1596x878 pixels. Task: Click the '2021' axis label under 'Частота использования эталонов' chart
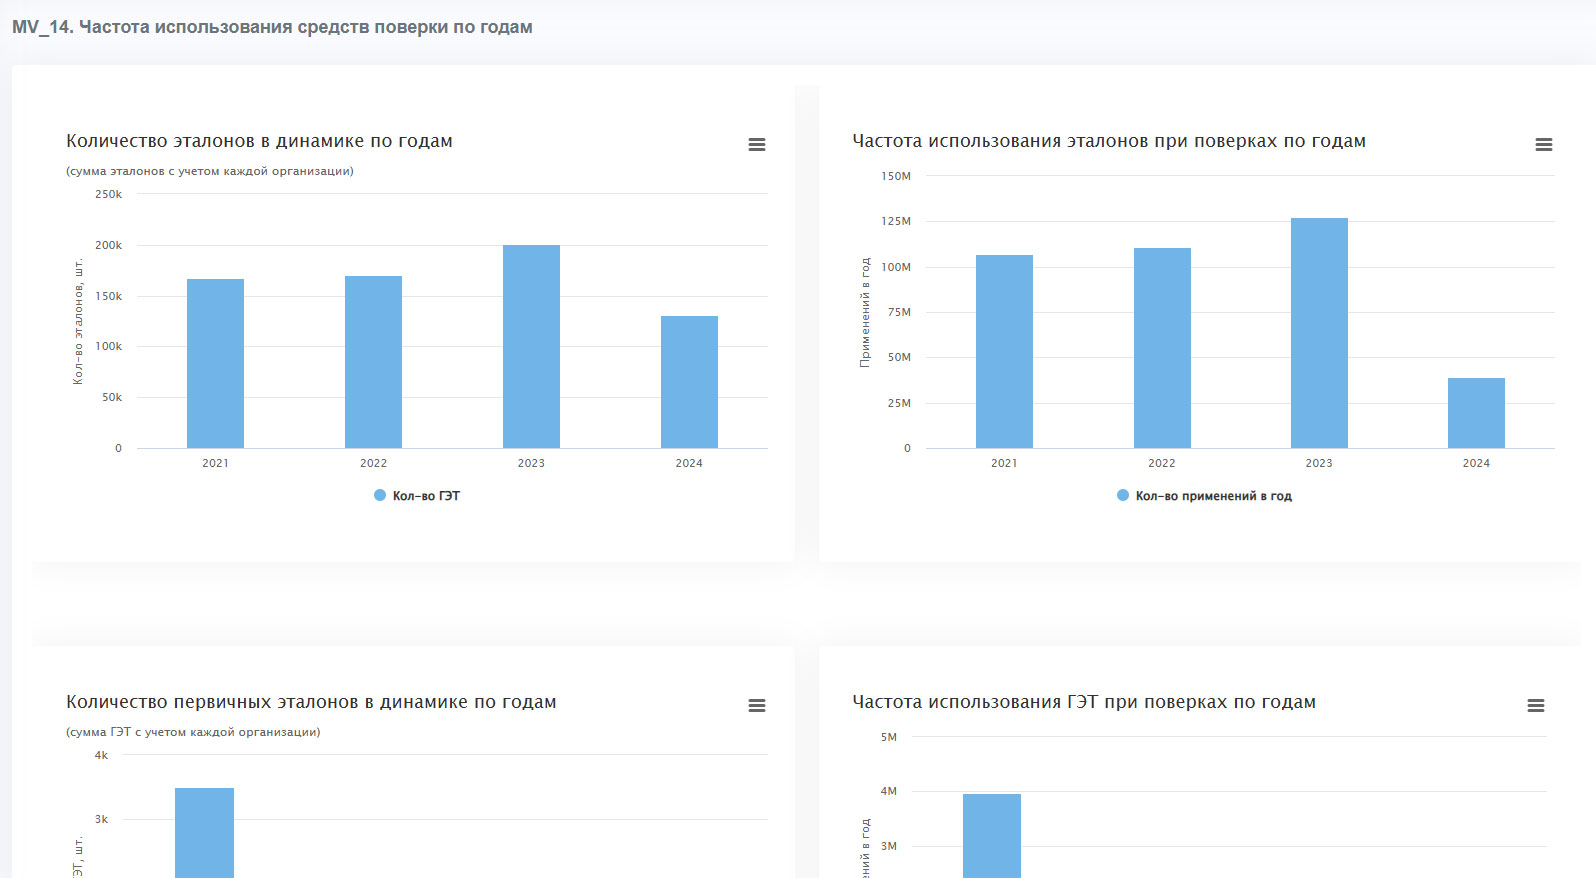[1004, 463]
